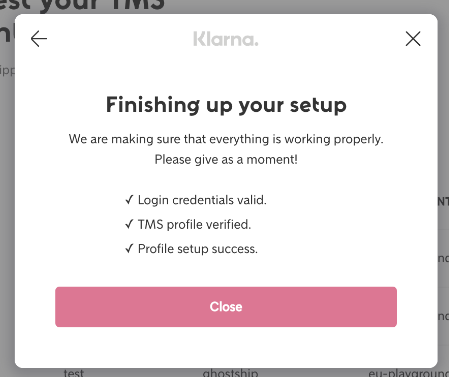Click the dimmed TMS page heading above the dialog

click(82, 6)
